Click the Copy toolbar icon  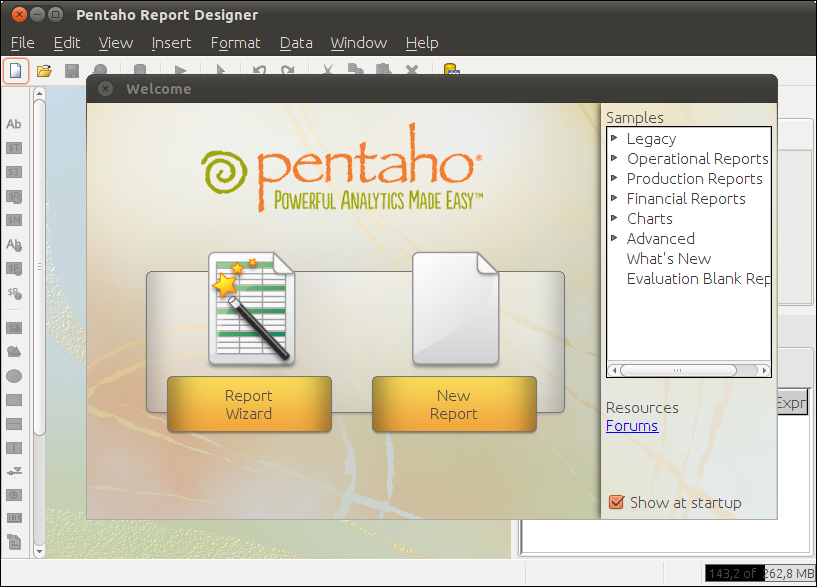tap(356, 70)
